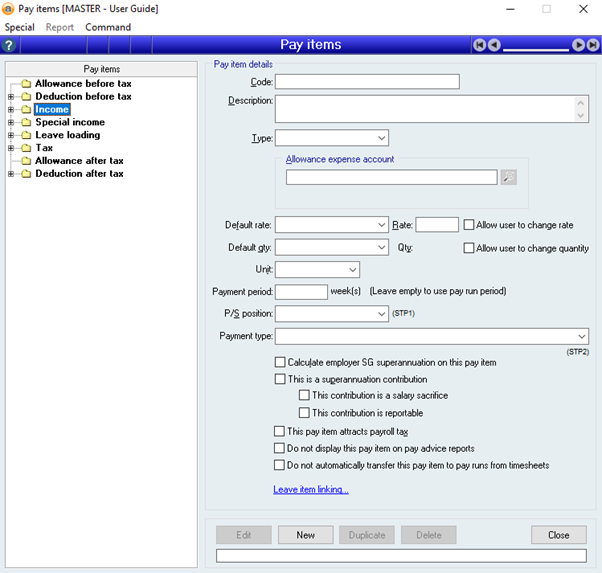Viewport: 602px width, 573px height.
Task: Click the Tax folder icon
Action: click(26, 148)
